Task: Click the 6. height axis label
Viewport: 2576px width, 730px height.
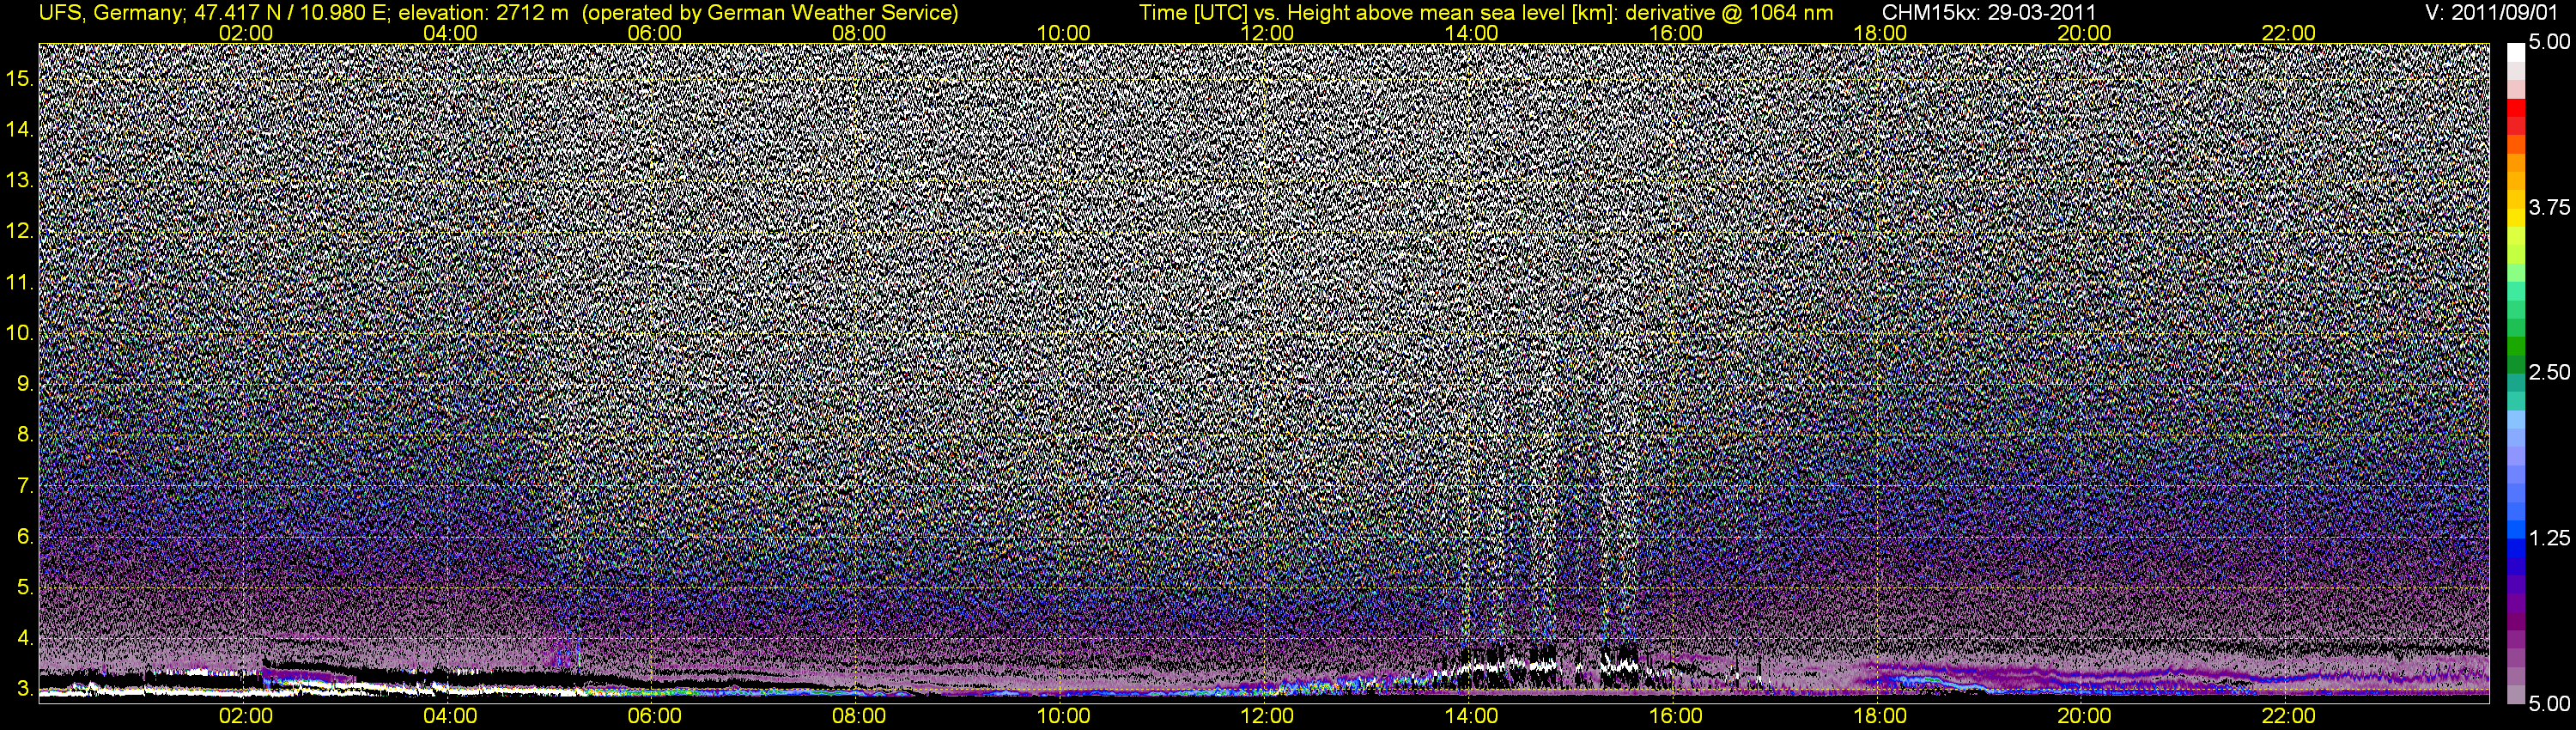Action: point(25,537)
